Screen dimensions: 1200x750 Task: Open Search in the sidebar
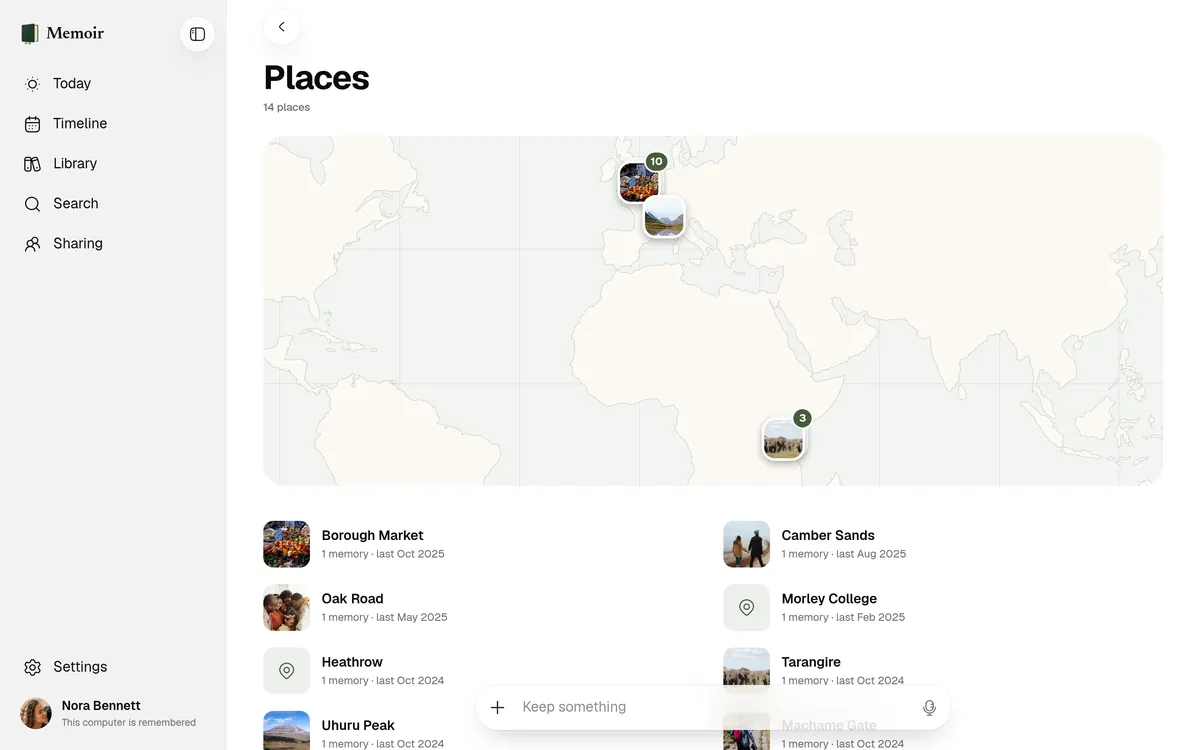click(x=113, y=204)
